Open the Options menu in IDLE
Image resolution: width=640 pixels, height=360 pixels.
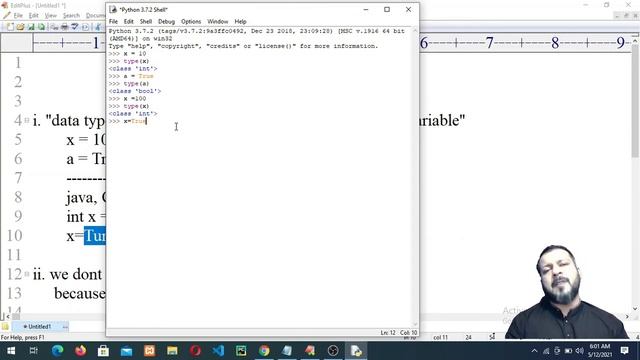click(x=191, y=21)
